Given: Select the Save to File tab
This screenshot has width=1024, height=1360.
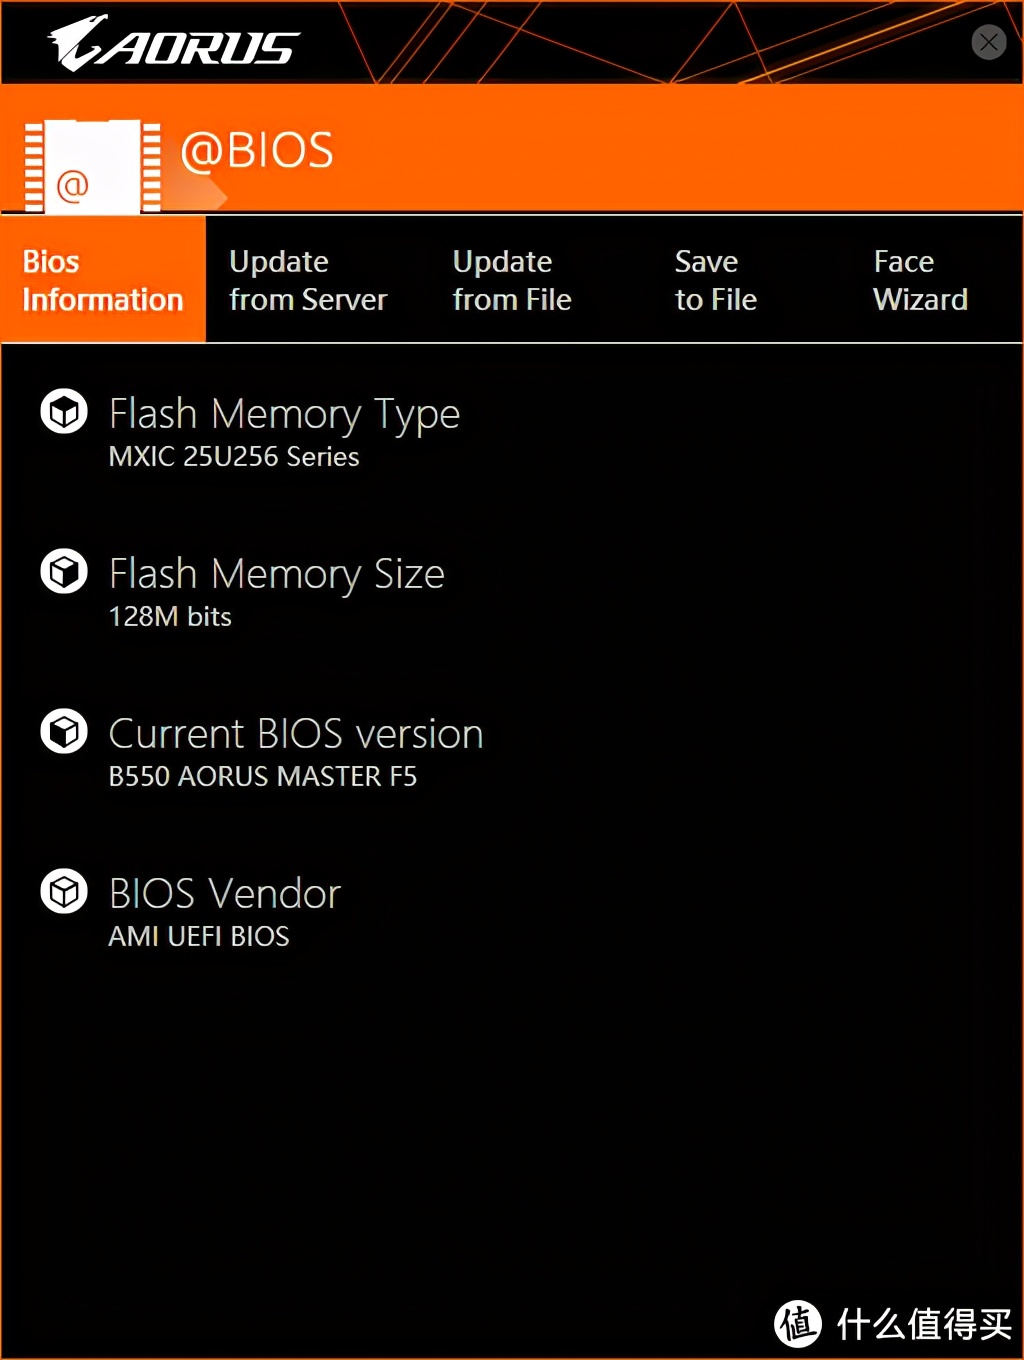Looking at the screenshot, I should point(716,280).
